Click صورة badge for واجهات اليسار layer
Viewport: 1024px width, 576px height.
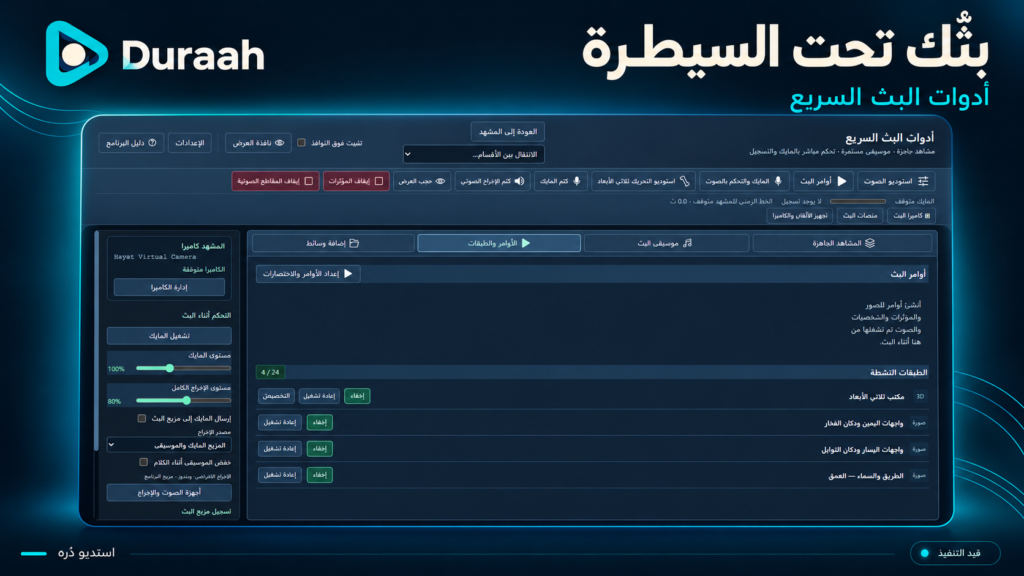[919, 449]
